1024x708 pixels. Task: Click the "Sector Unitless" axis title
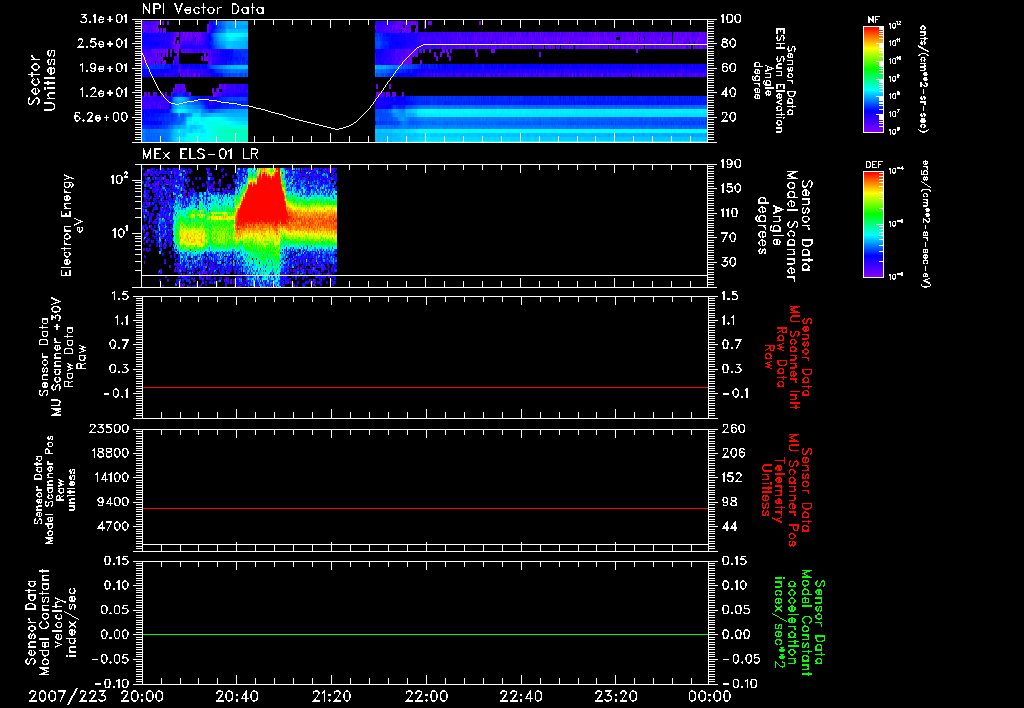point(42,80)
